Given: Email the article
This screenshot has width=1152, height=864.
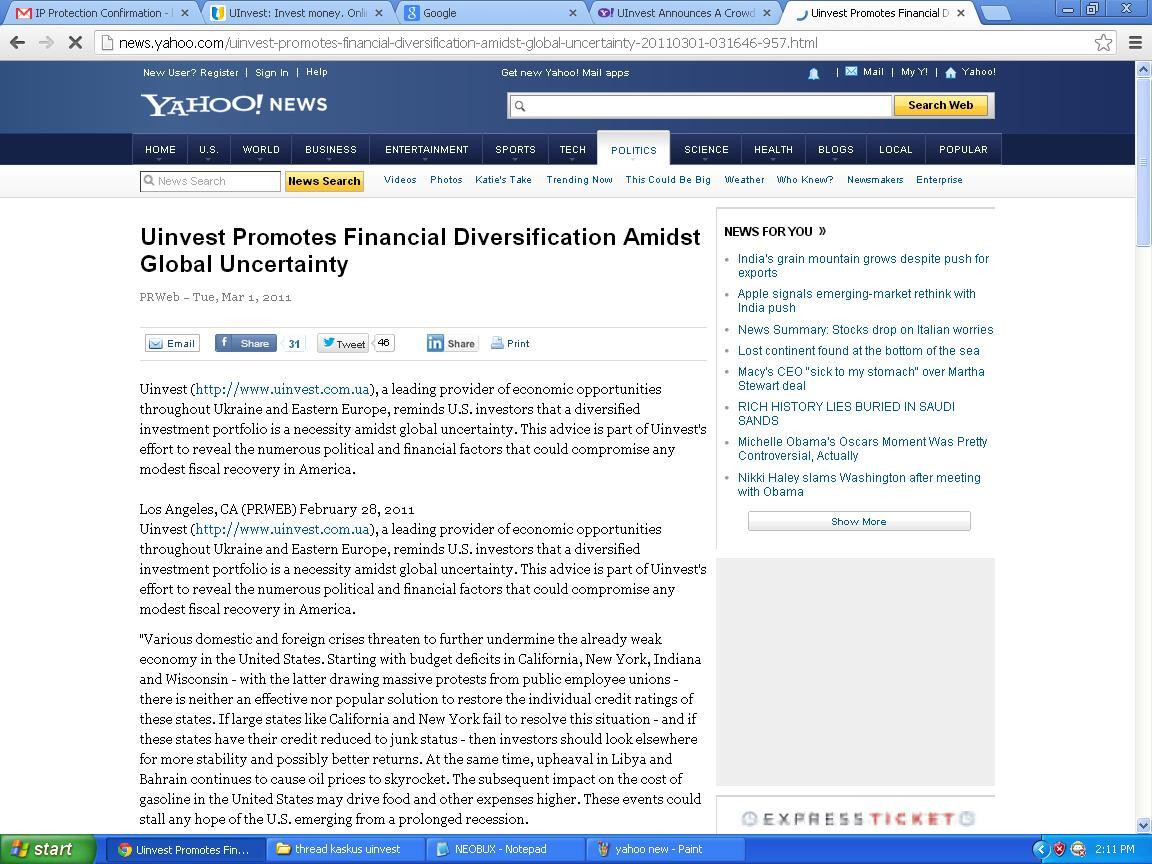Looking at the screenshot, I should tap(173, 343).
